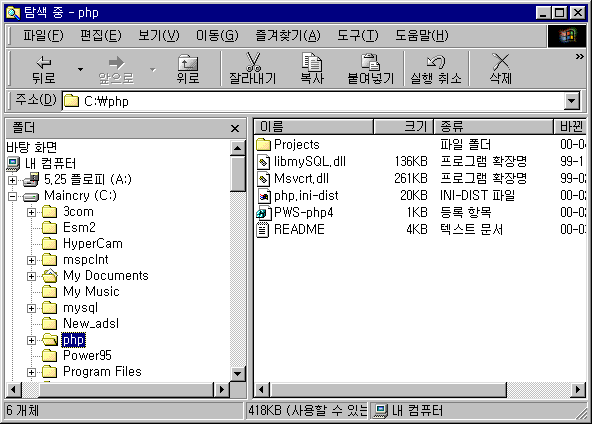This screenshot has width=592, height=424.
Task: Select the New_adsl folder in tree
Action: (x=91, y=324)
